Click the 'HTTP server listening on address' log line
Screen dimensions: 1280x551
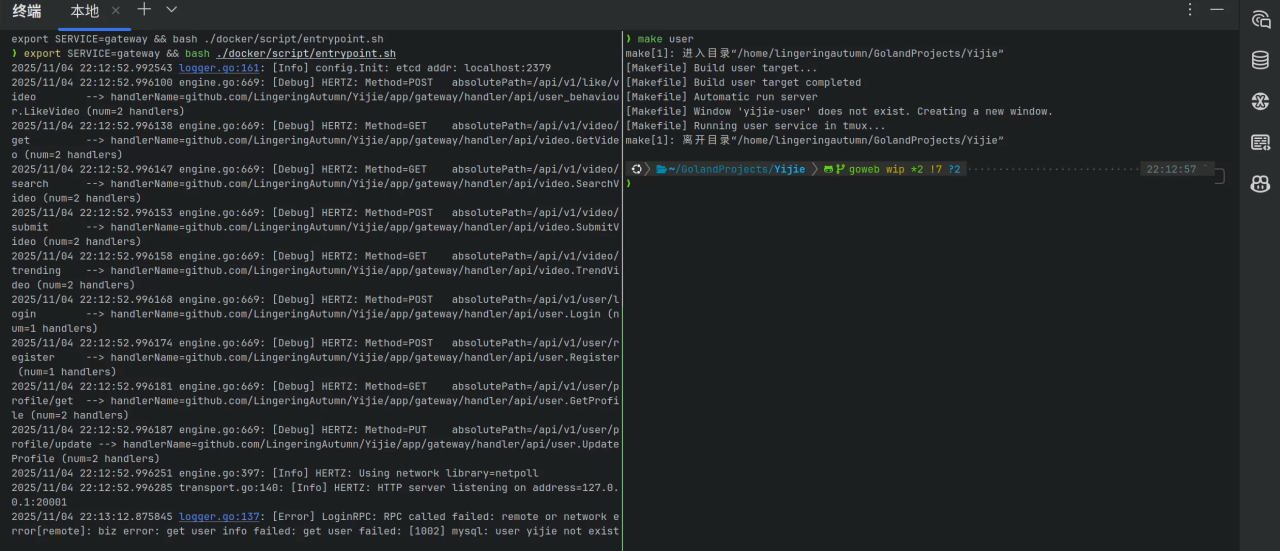click(315, 495)
